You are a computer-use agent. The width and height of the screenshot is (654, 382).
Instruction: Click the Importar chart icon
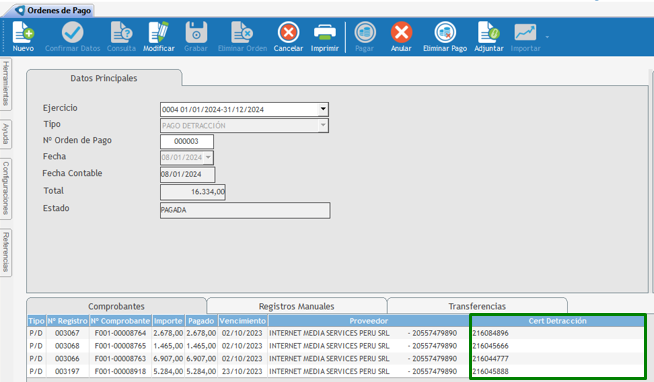[x=525, y=33]
